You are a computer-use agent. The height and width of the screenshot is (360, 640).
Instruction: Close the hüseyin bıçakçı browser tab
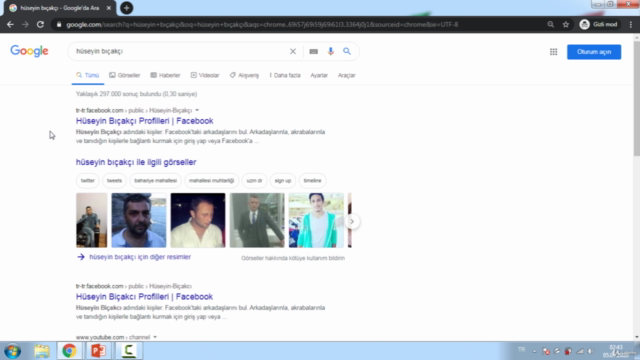(109, 8)
